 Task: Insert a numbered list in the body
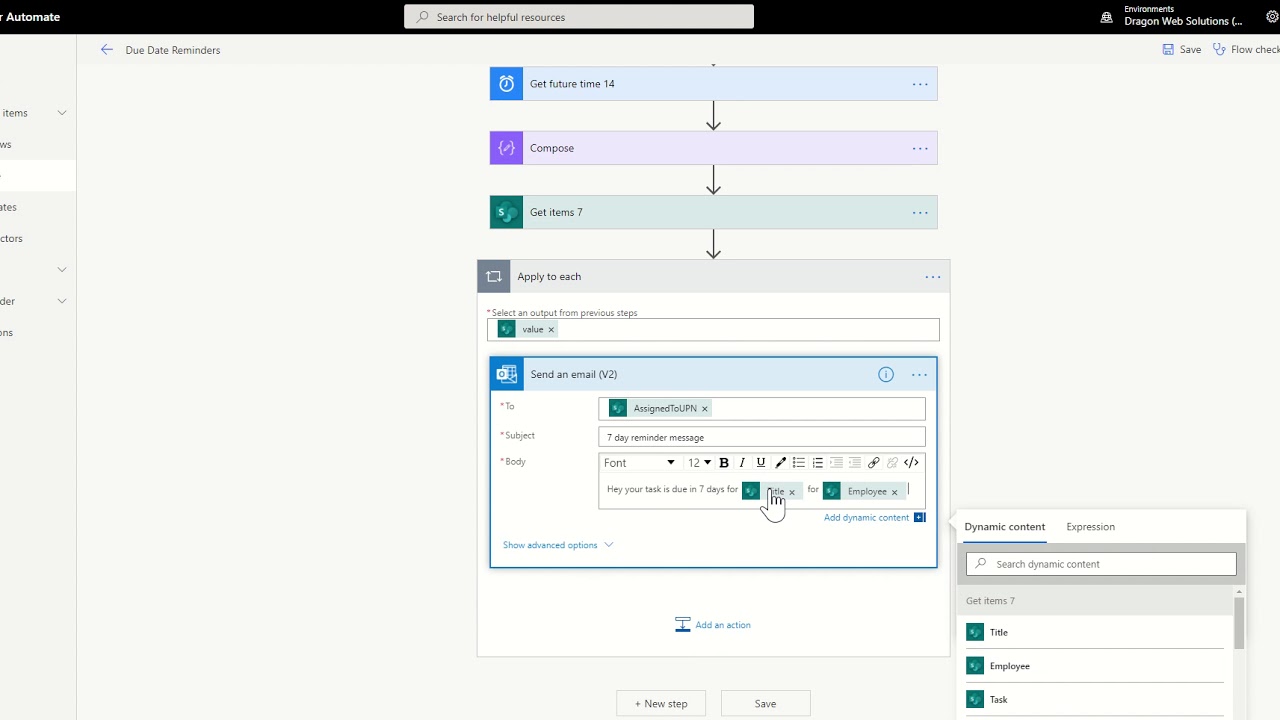[817, 462]
